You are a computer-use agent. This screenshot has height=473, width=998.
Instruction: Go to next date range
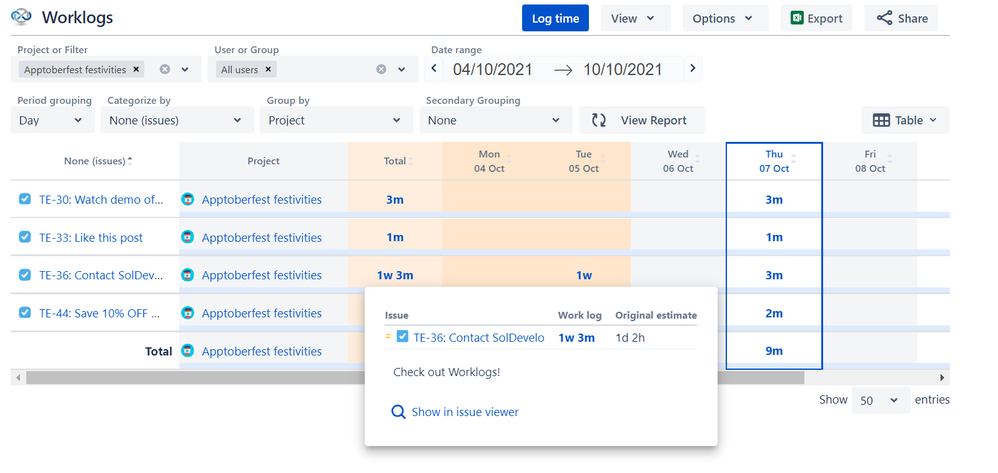point(693,68)
